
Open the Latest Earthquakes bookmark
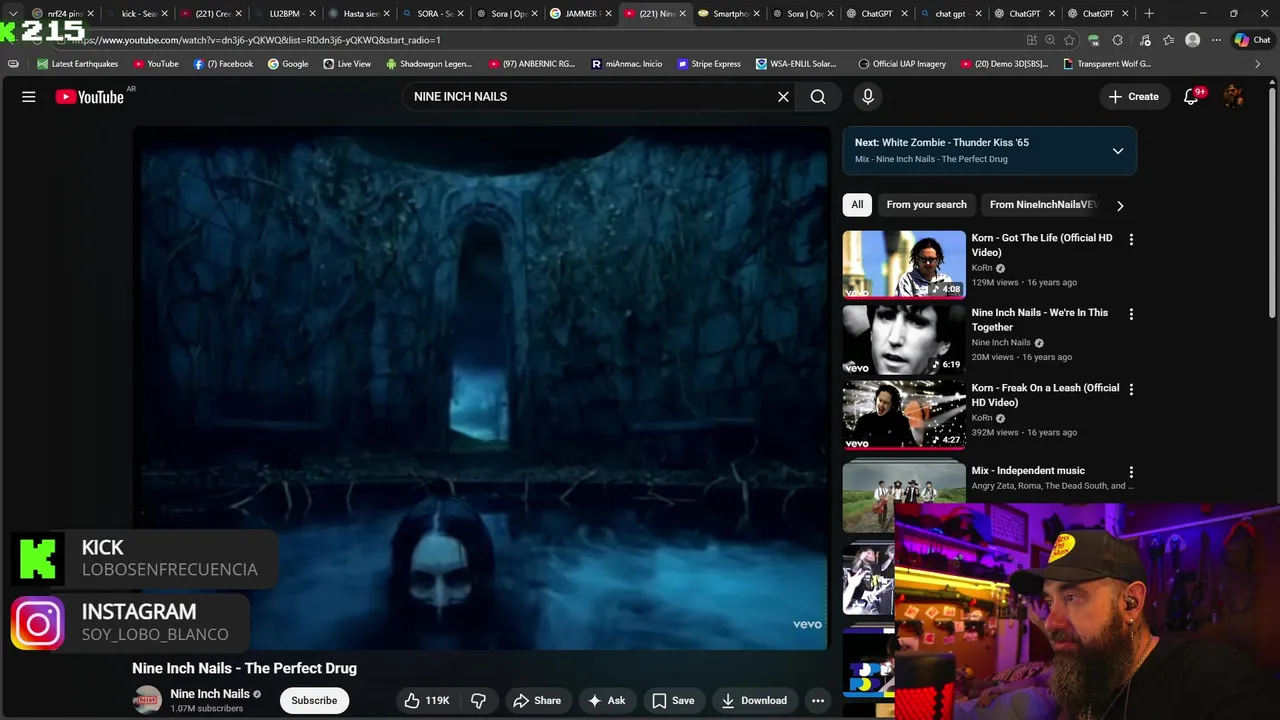coord(78,64)
